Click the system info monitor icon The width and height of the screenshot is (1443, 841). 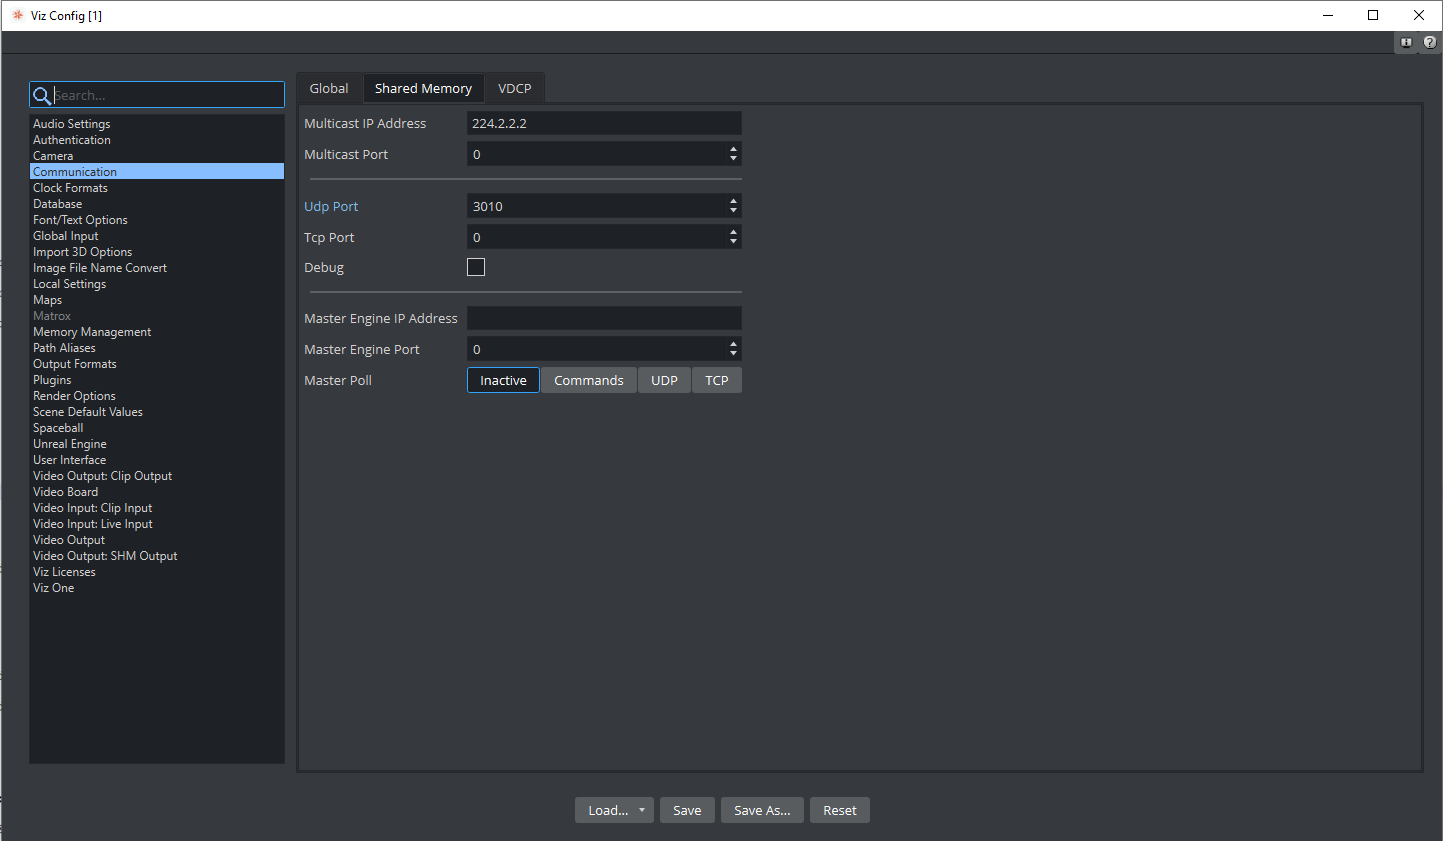(1406, 42)
